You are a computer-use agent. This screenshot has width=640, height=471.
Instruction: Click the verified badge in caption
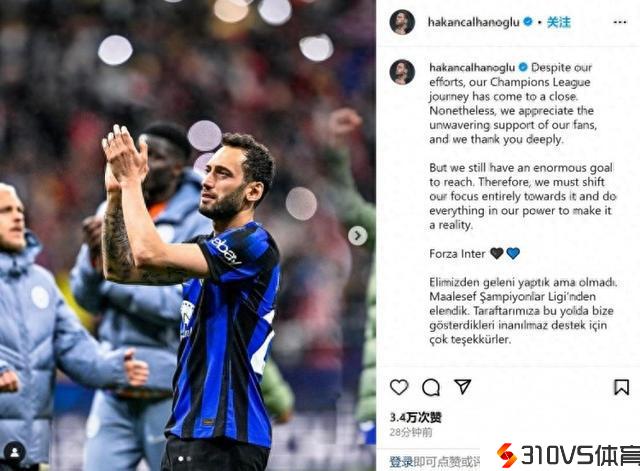(x=523, y=67)
